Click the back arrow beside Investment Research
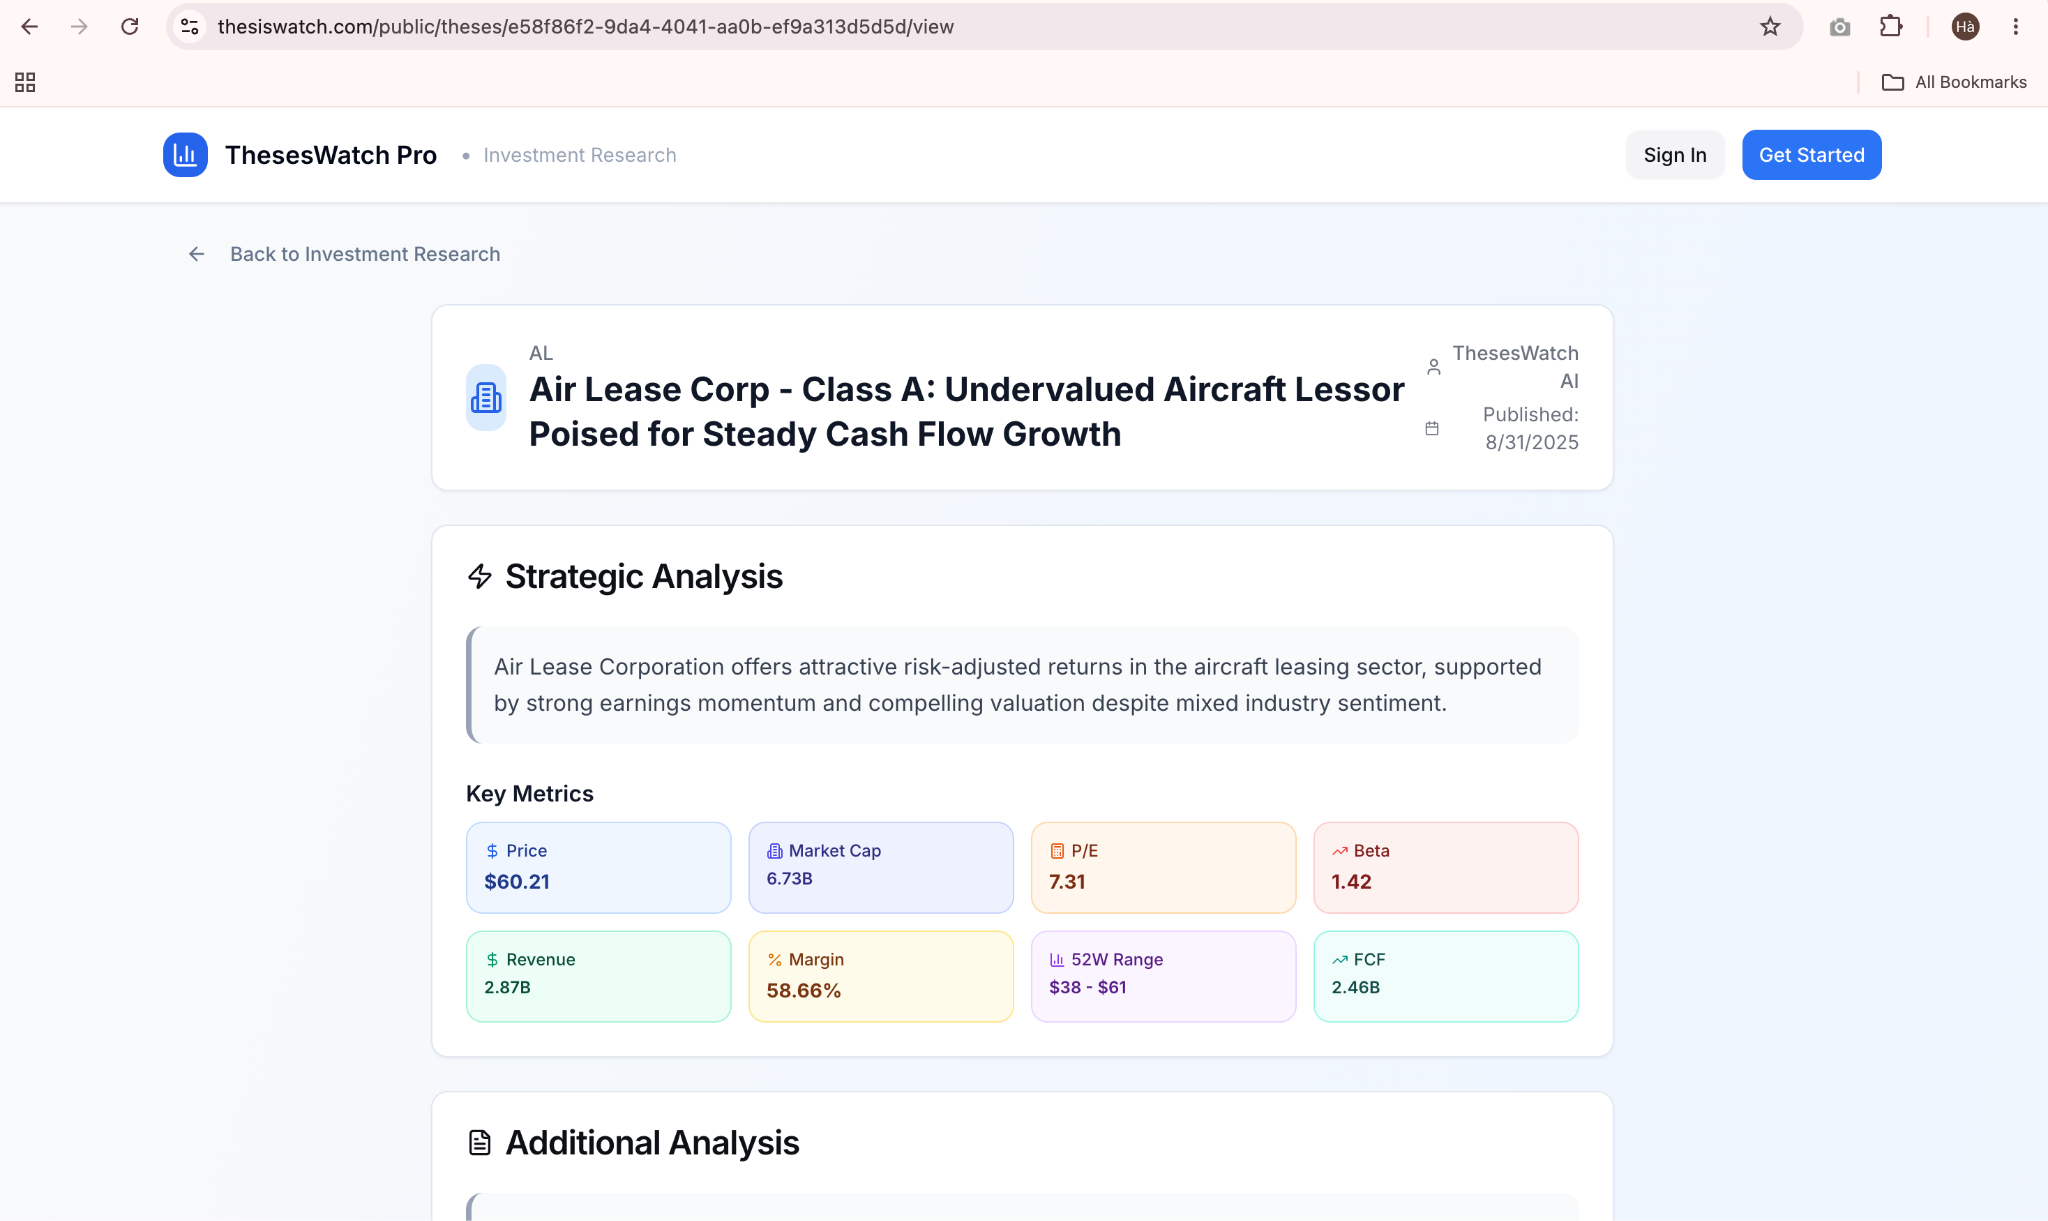Screen dimensions: 2048x1221 [197, 254]
